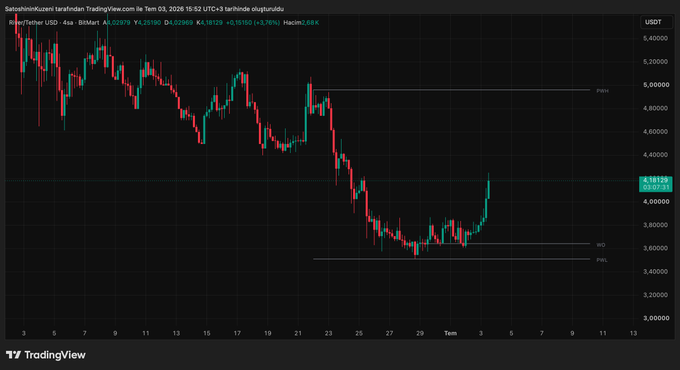
Task: Click date 15 on the time axis
Action: pyautogui.click(x=206, y=333)
